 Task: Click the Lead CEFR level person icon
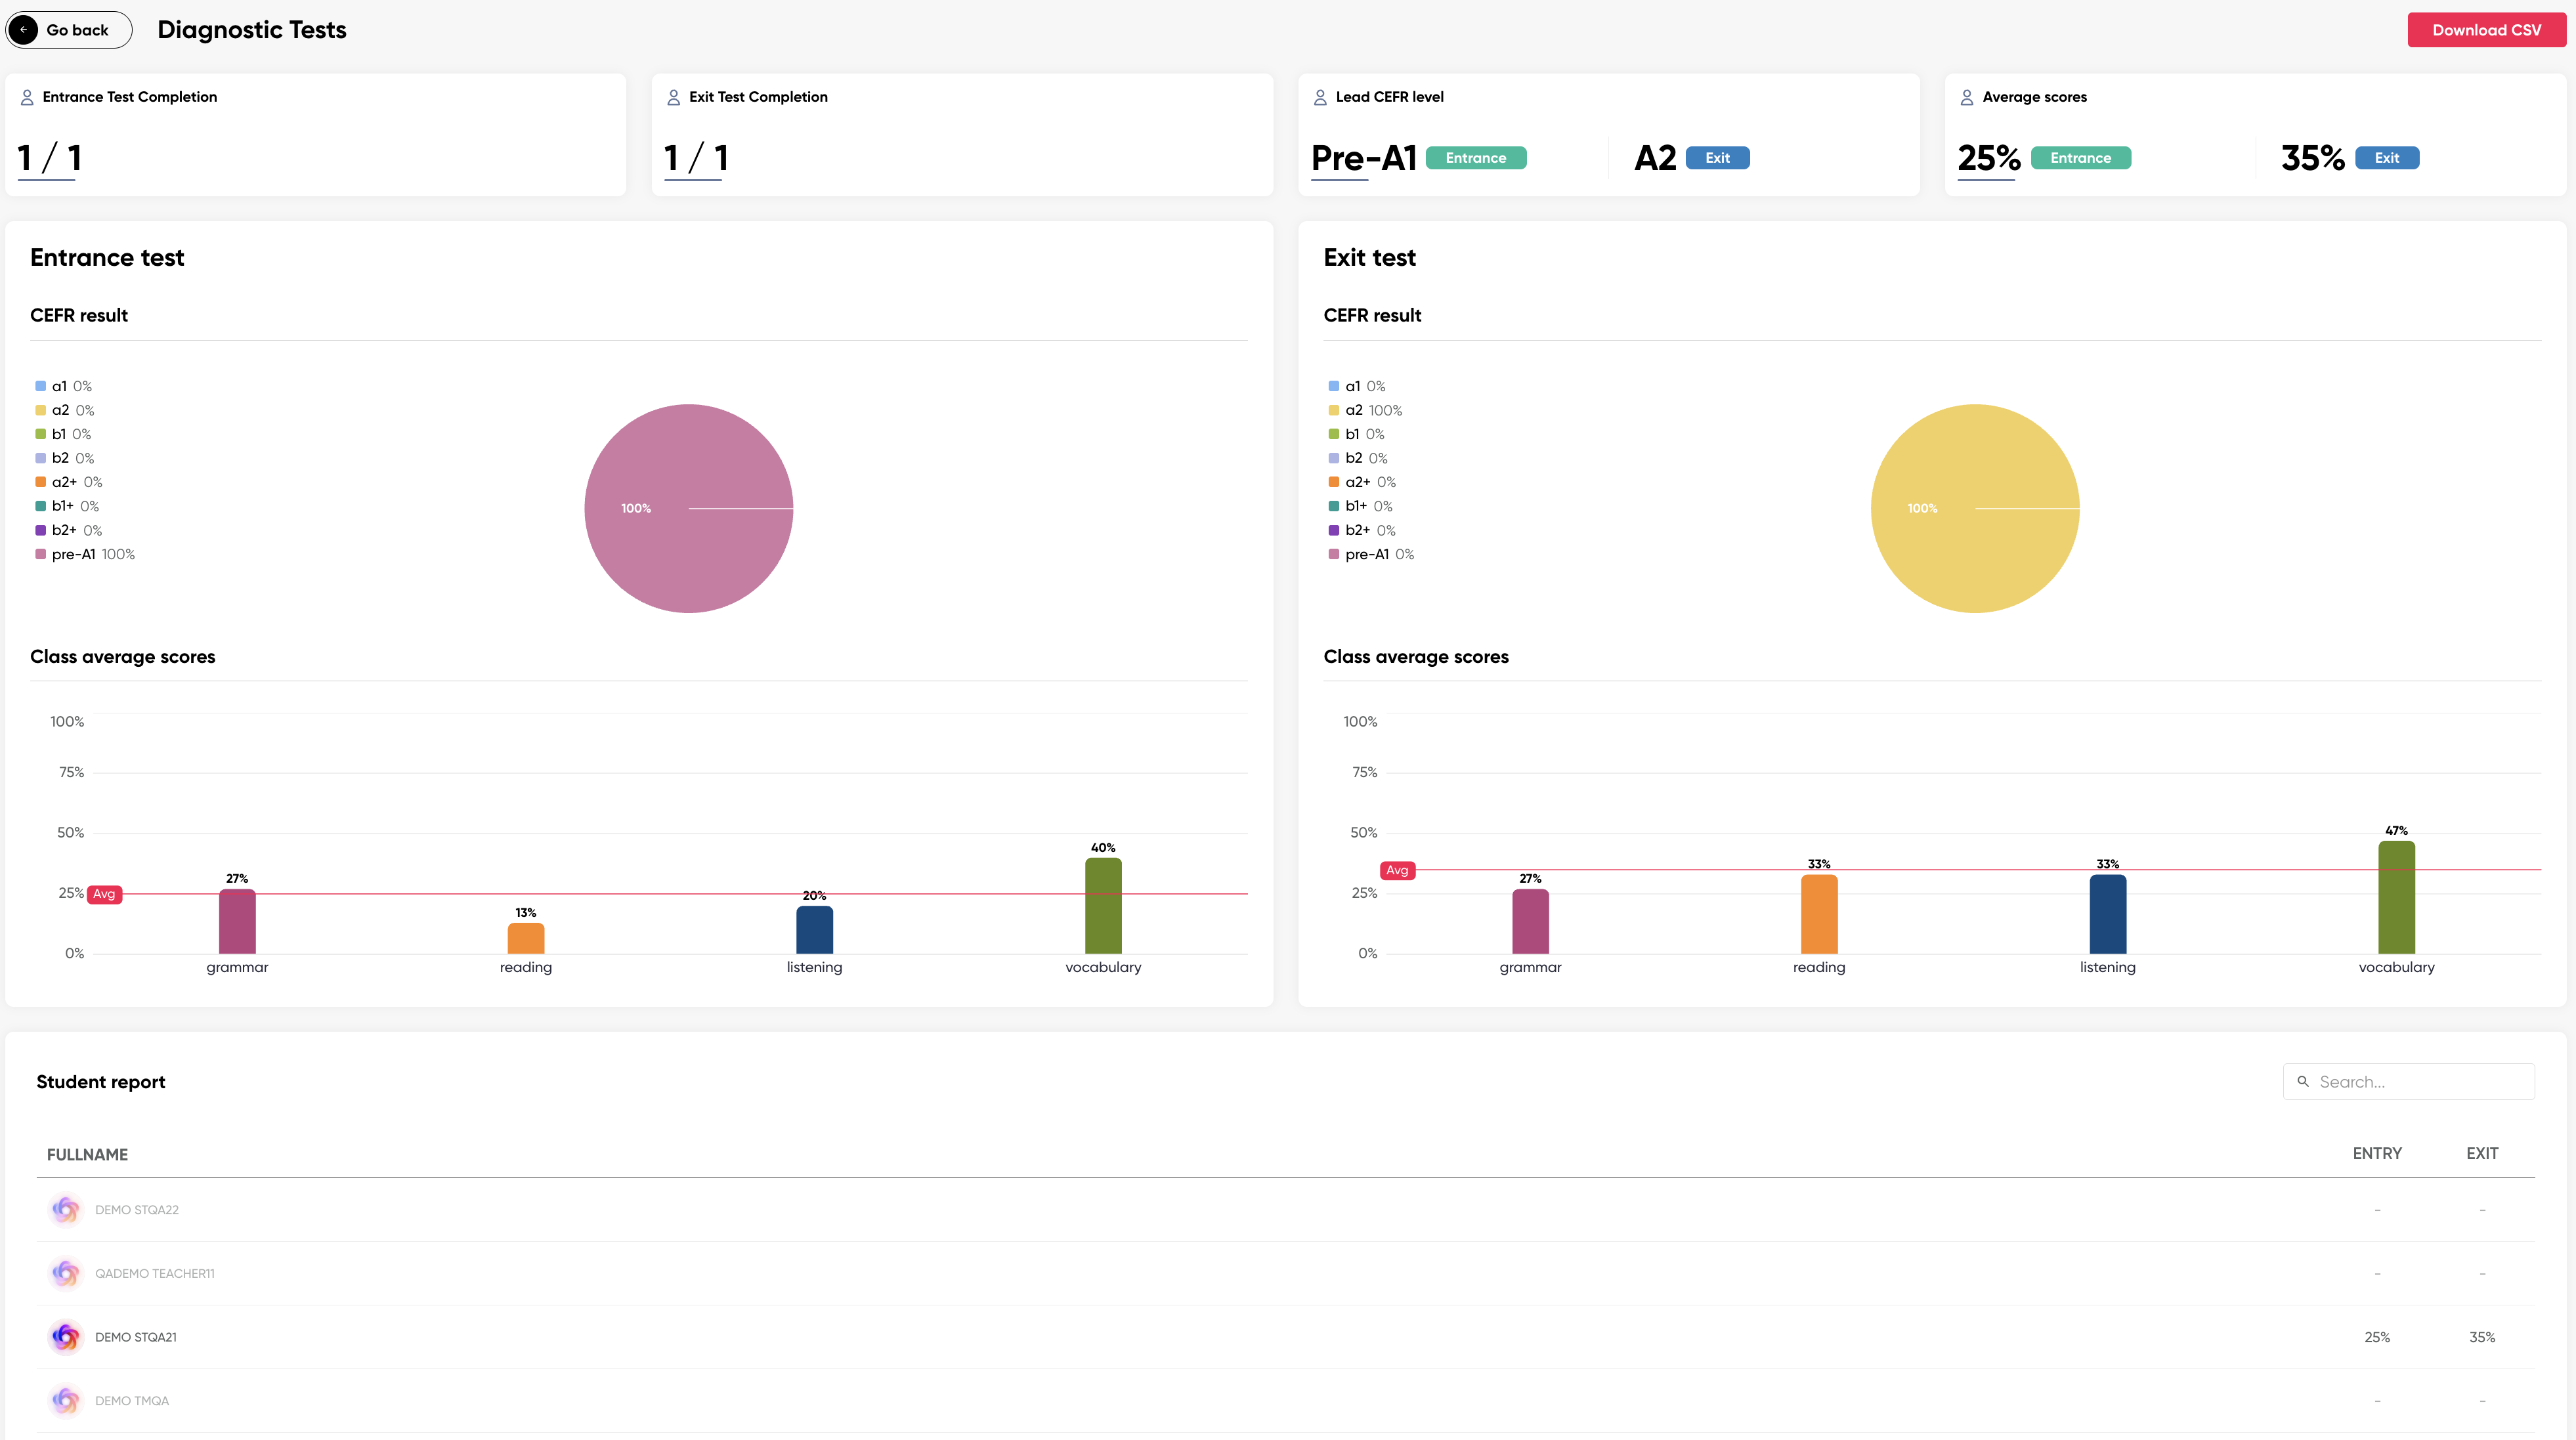click(x=1320, y=97)
